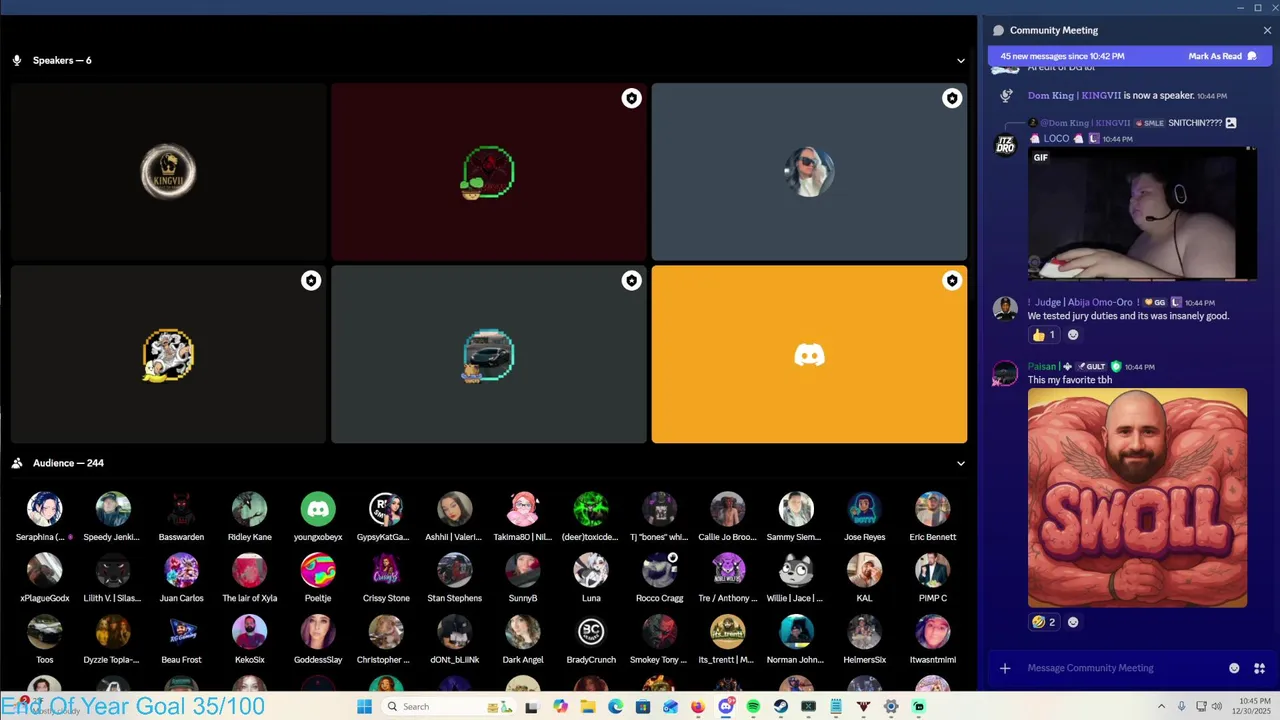The image size is (1280, 720).
Task: Expand hidden system tray icons
Action: (x=1162, y=707)
